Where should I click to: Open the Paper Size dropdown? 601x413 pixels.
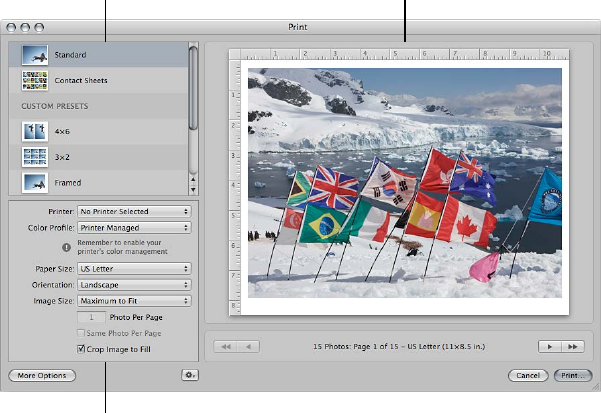pos(134,269)
